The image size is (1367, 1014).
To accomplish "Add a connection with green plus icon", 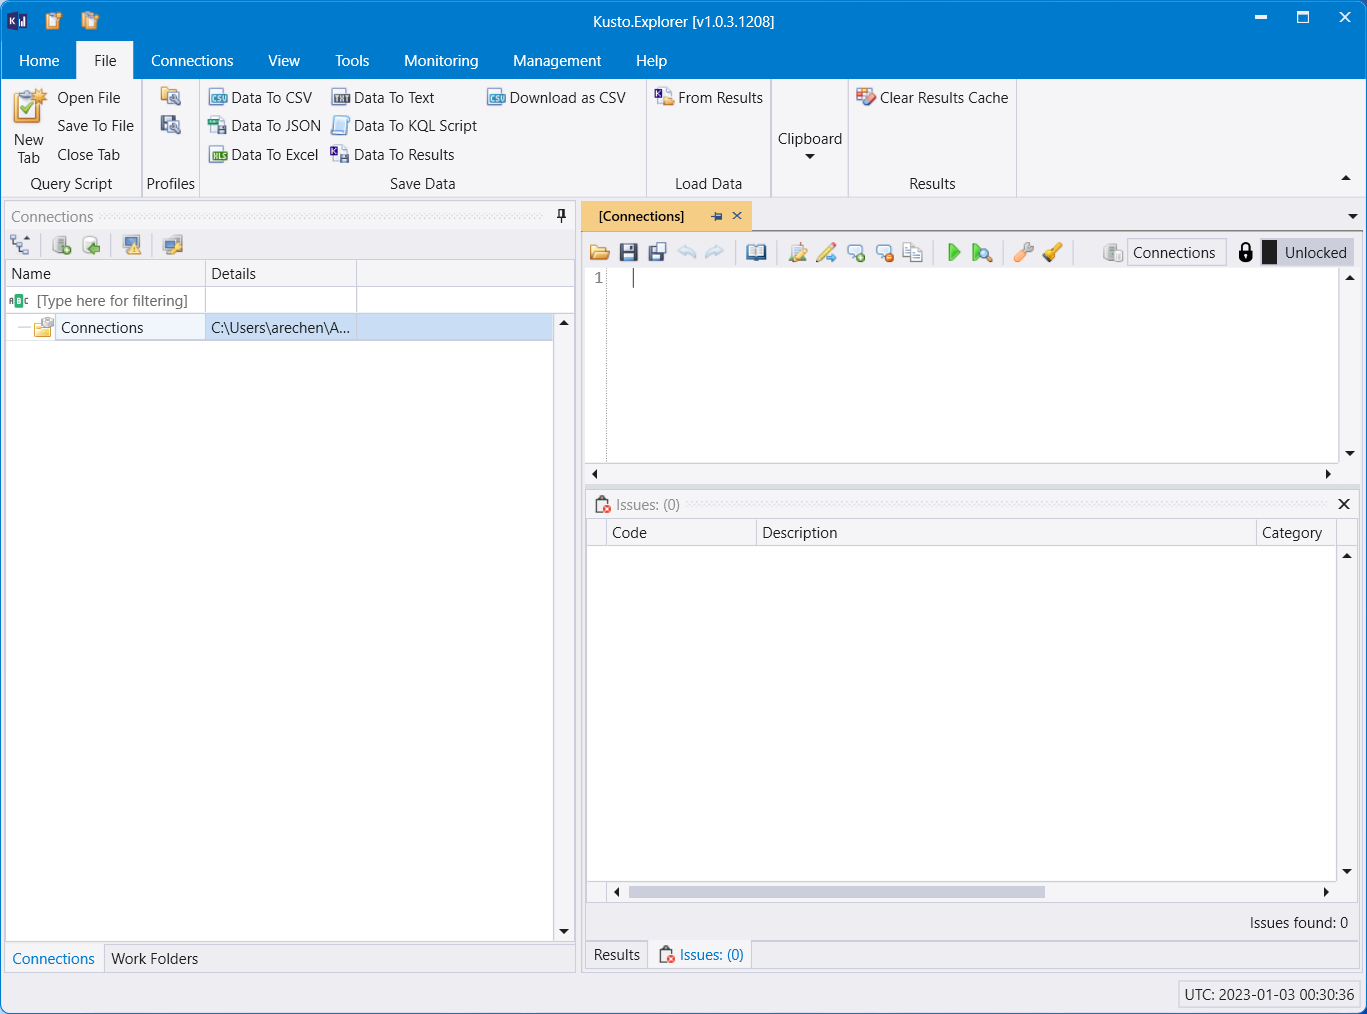I will click(x=61, y=245).
